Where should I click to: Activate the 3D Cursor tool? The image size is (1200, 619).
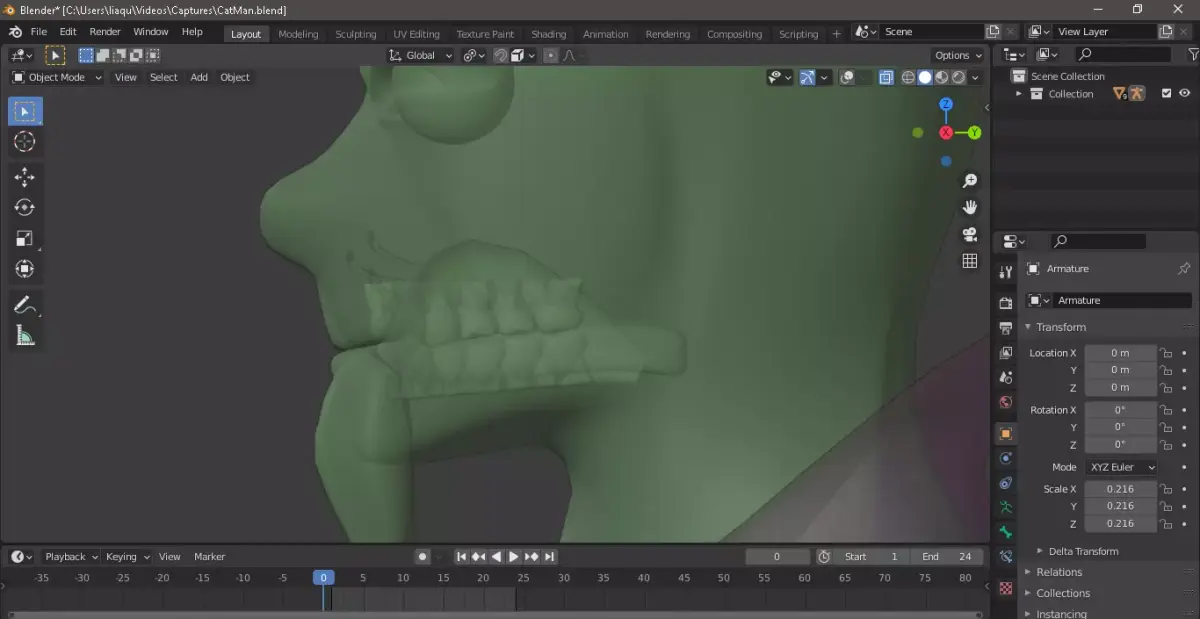click(x=25, y=142)
